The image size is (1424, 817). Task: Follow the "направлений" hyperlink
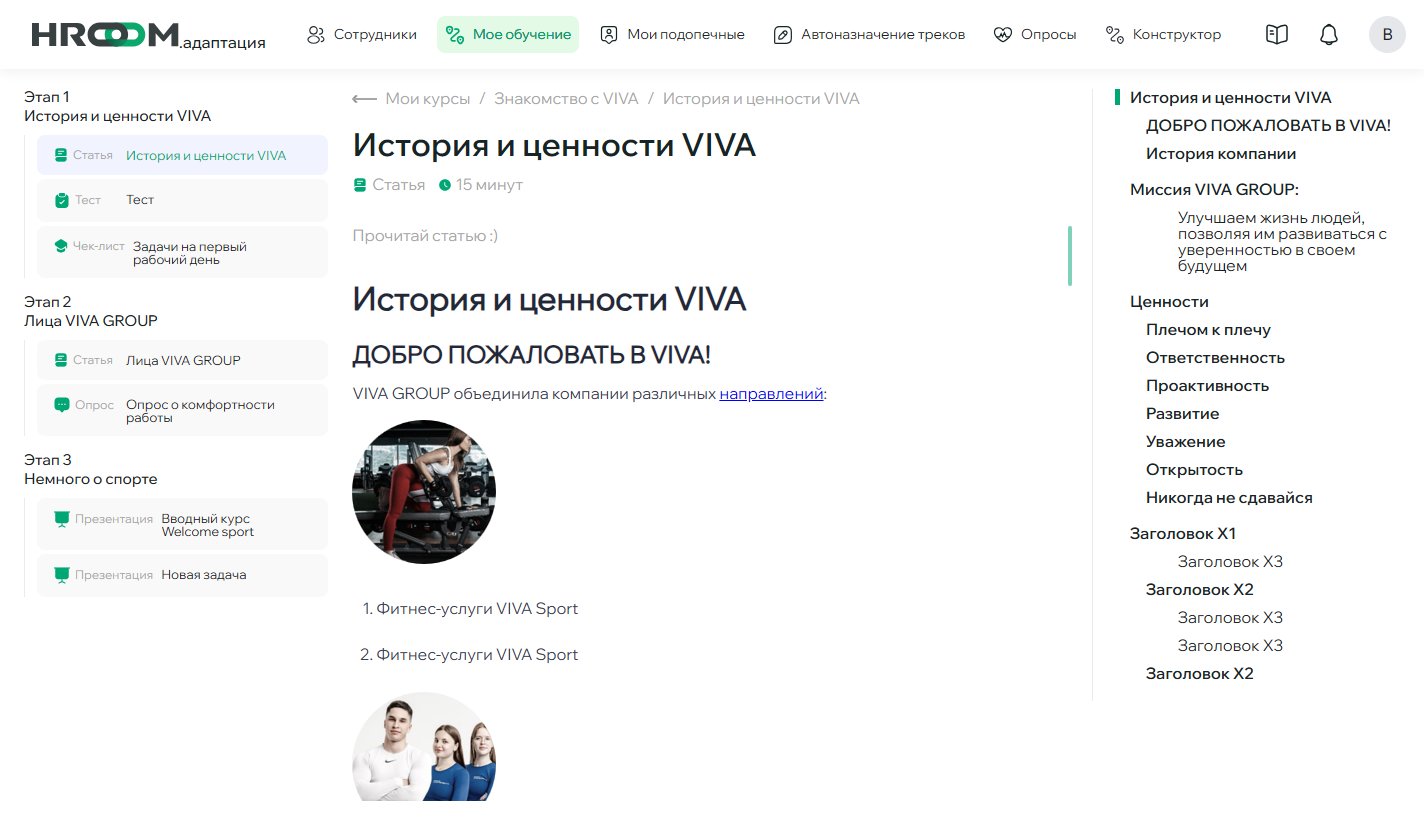[771, 394]
